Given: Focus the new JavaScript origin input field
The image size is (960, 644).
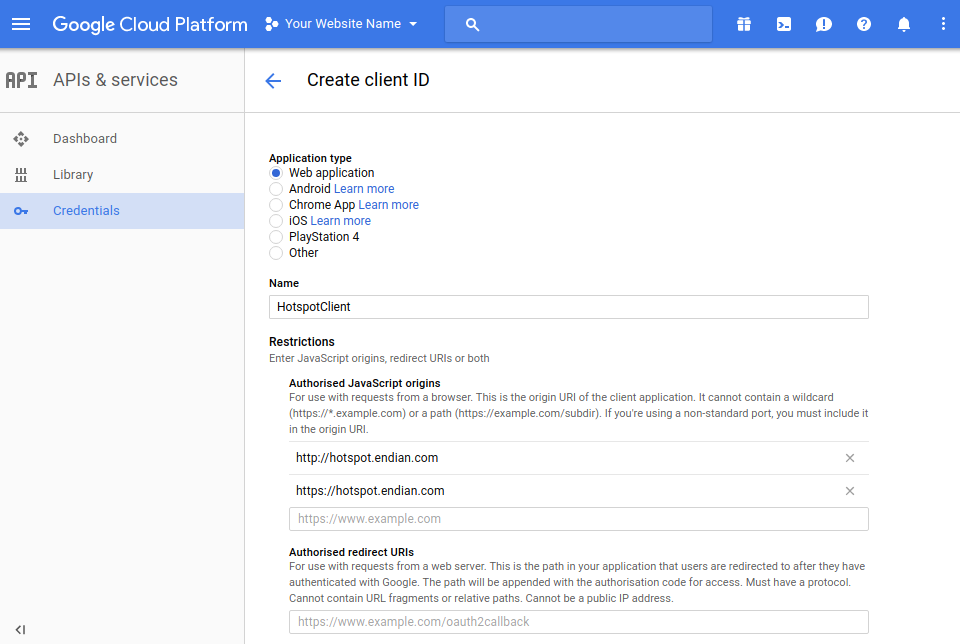Looking at the screenshot, I should 579,519.
